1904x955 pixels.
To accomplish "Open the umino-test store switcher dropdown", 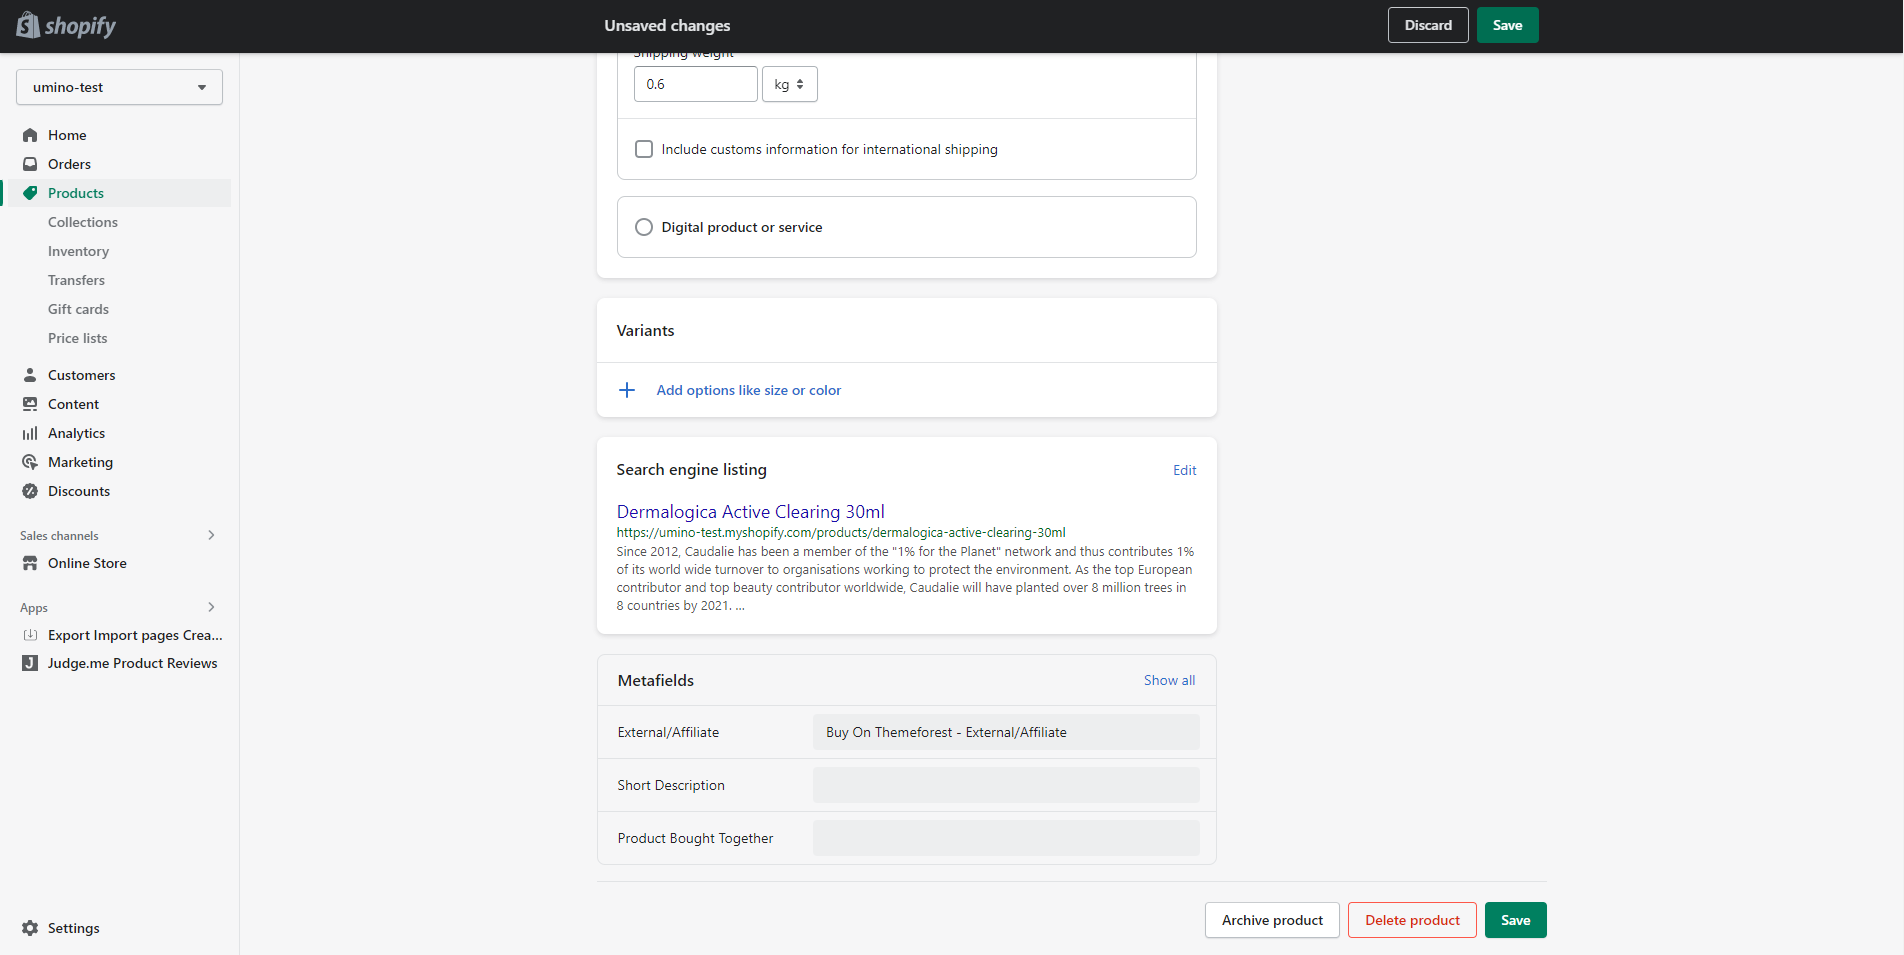I will [x=119, y=87].
